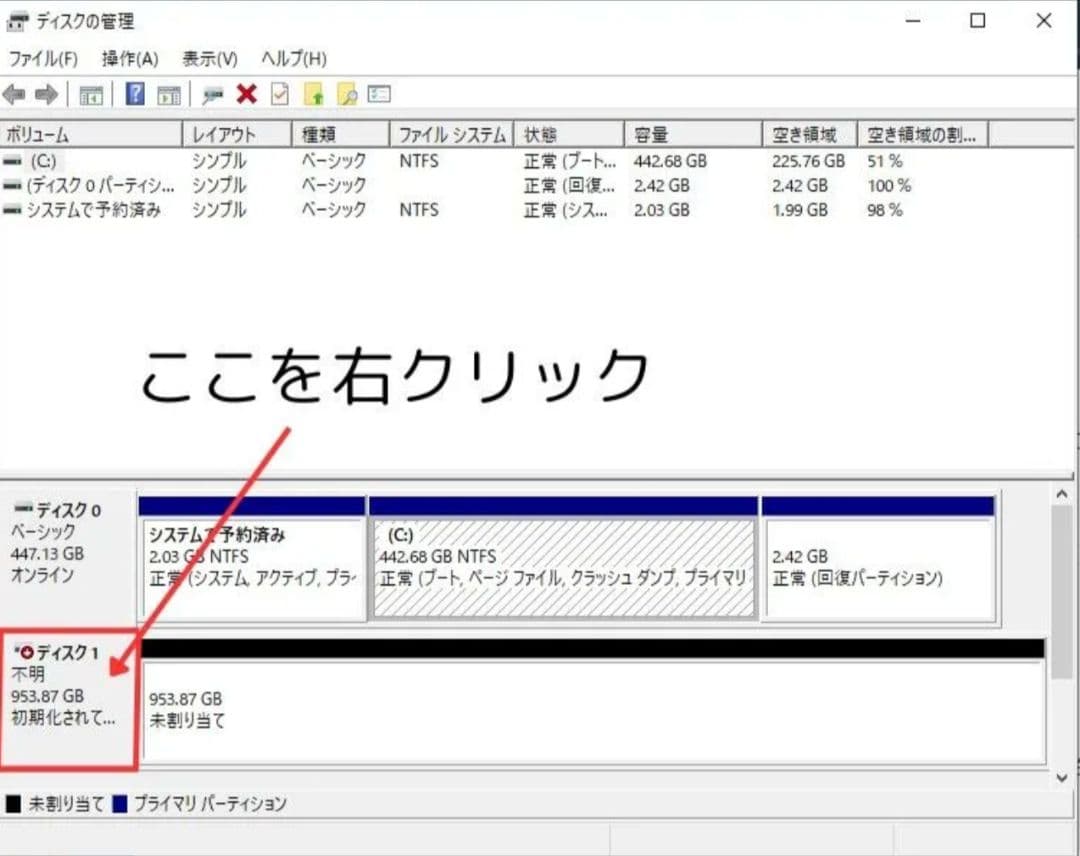The width and height of the screenshot is (1080, 856).
Task: Open the ファイル(F) menu
Action: (x=43, y=59)
